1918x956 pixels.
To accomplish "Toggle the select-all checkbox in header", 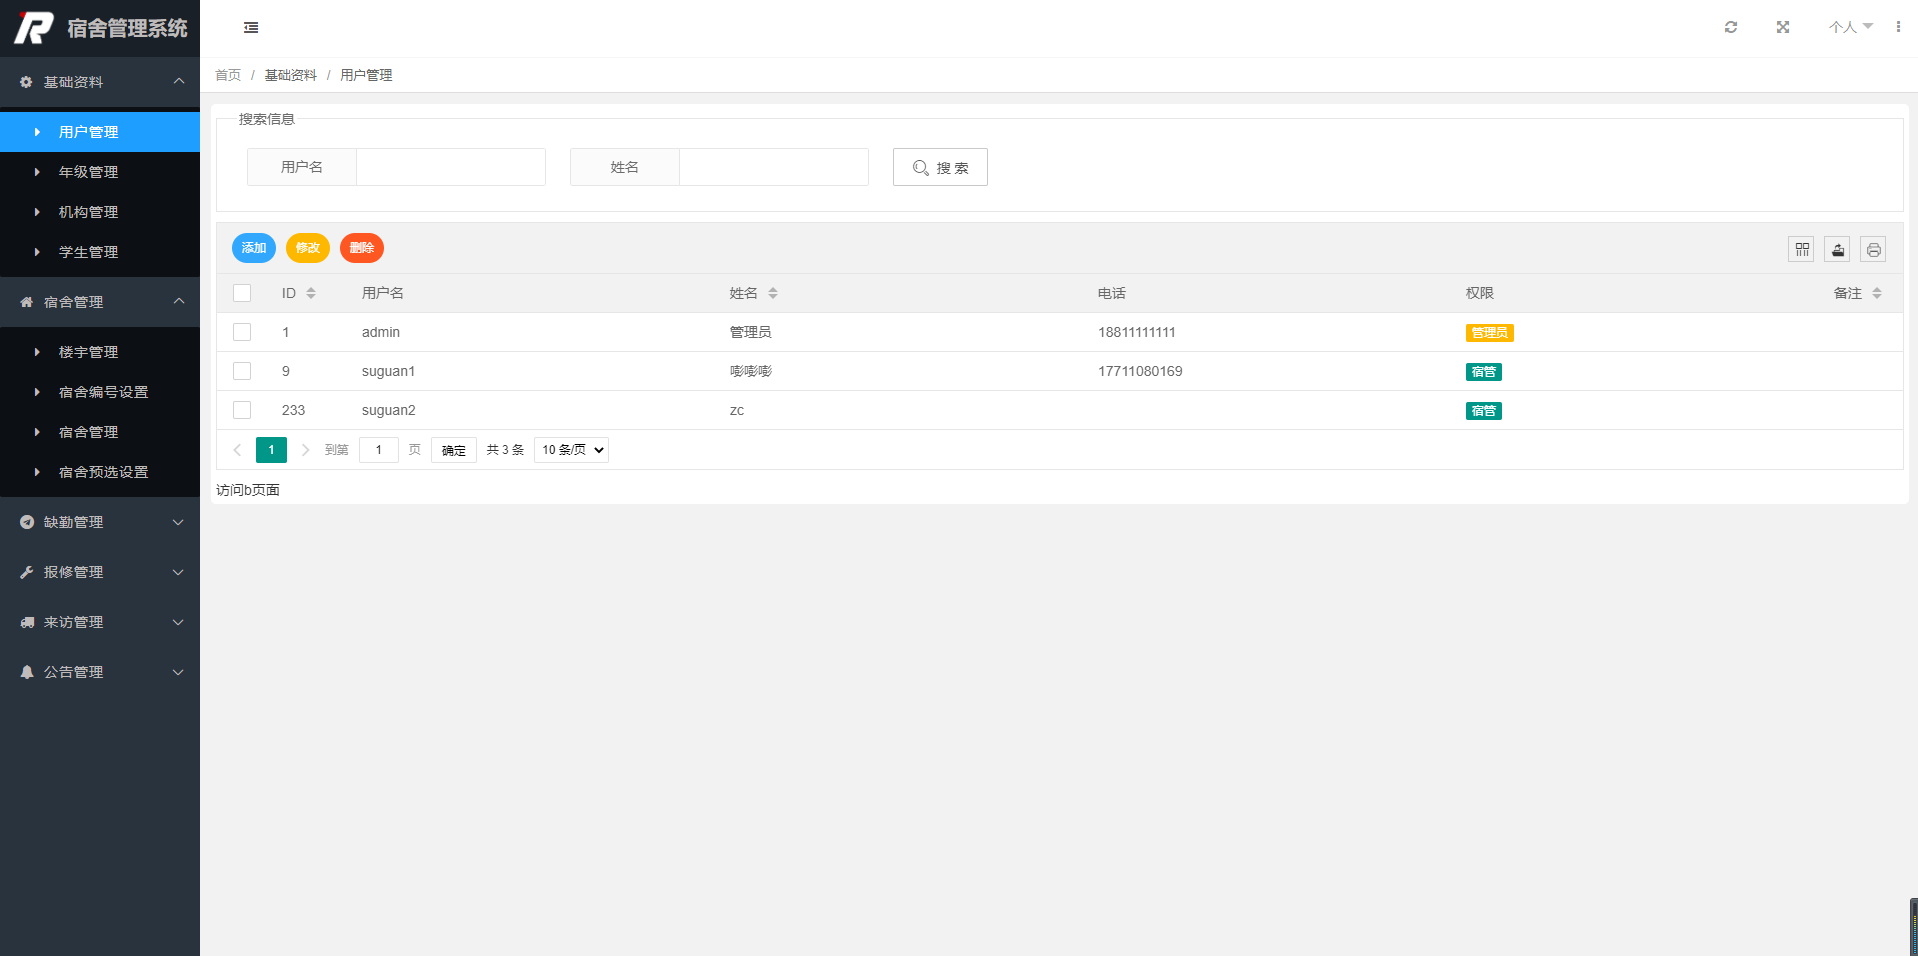I will [242, 293].
